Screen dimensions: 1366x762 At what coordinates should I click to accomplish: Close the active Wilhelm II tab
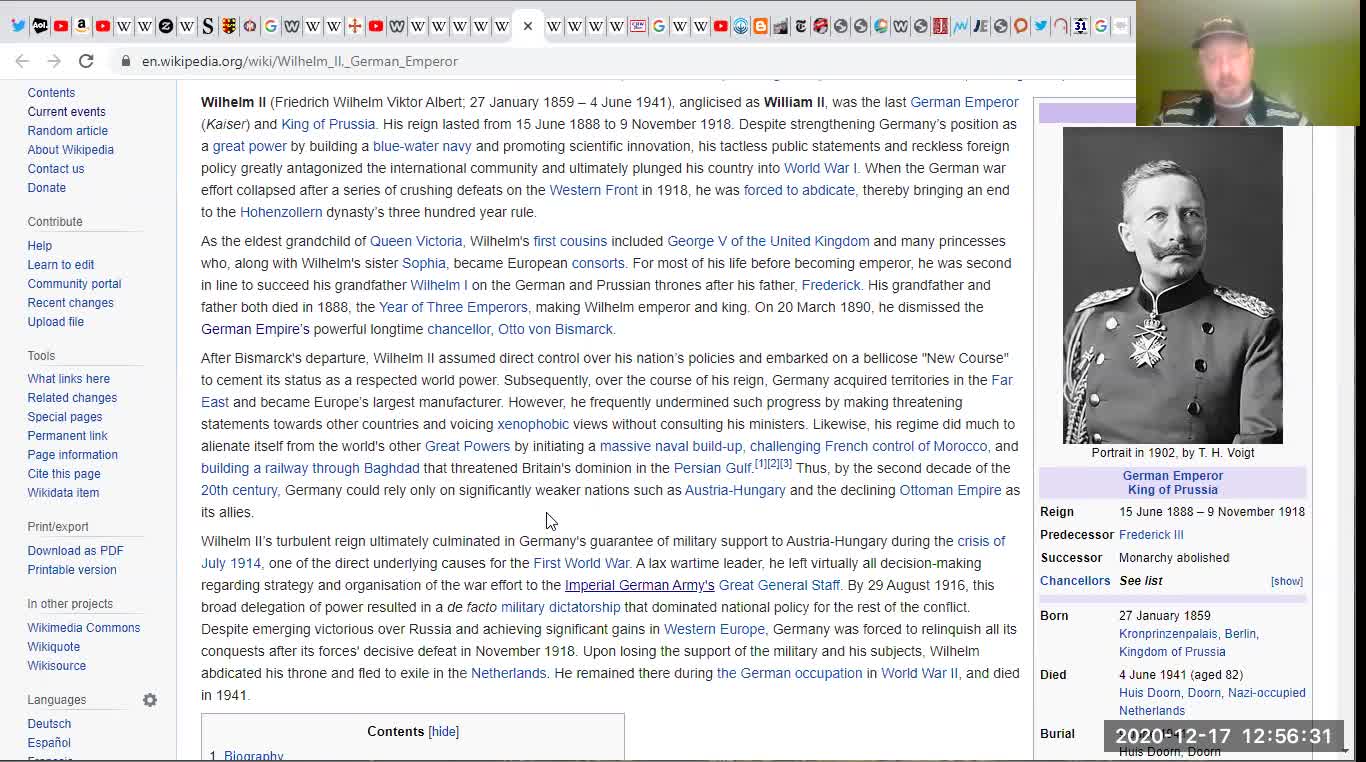528,26
